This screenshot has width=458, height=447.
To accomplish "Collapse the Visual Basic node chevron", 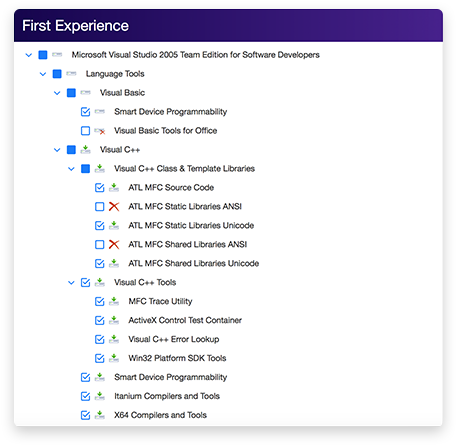I will [x=57, y=93].
